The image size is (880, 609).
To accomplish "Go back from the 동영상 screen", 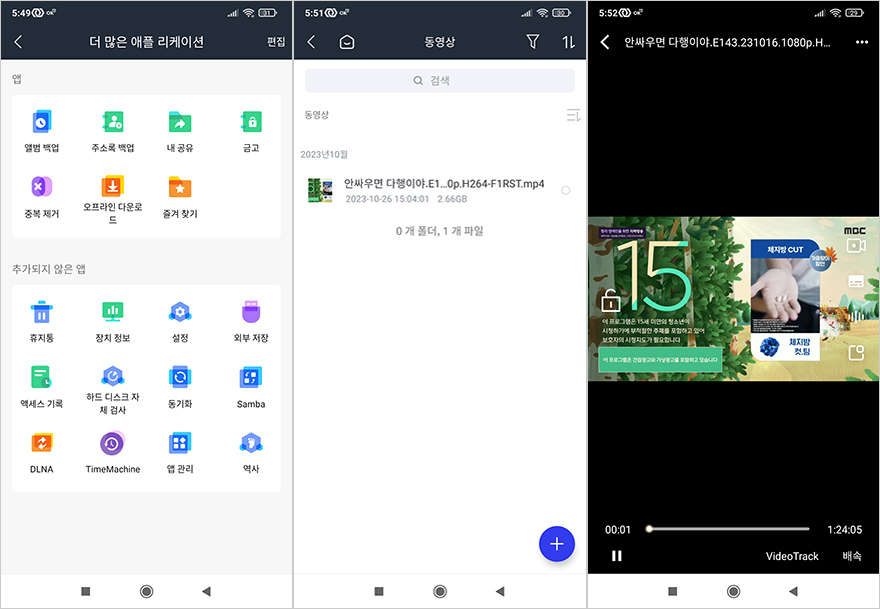I will click(x=311, y=42).
